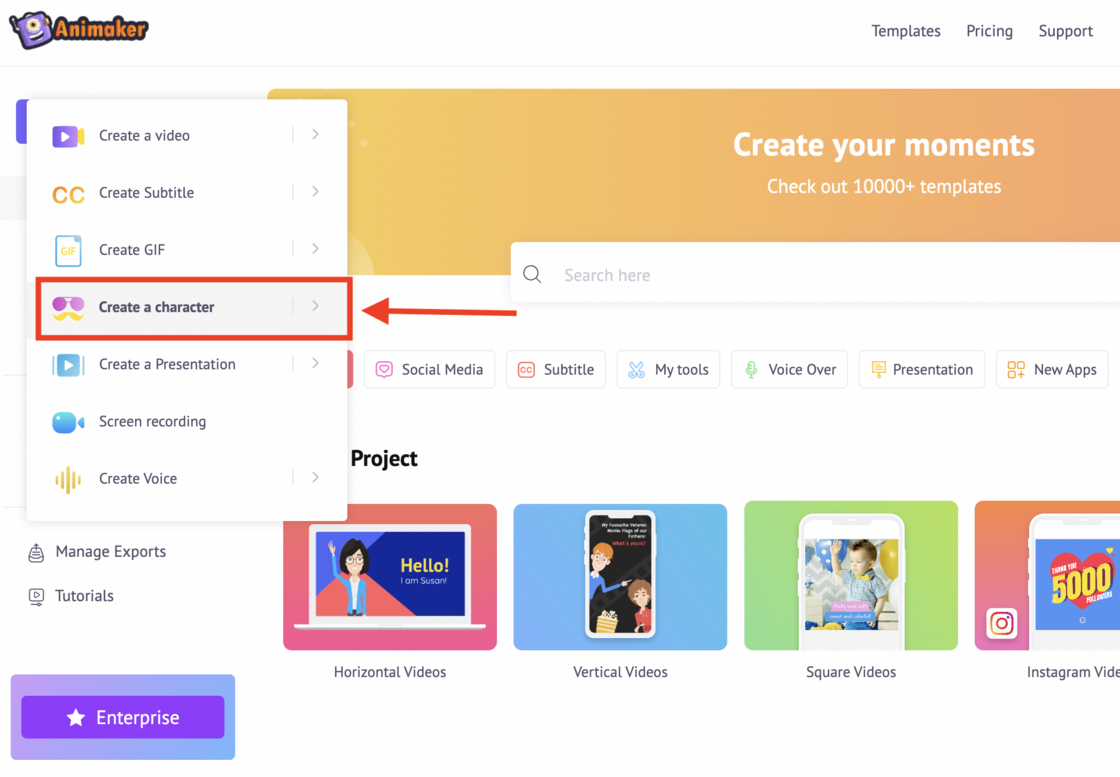Click the Voice Over microphone icon
1120x777 pixels.
coord(751,369)
